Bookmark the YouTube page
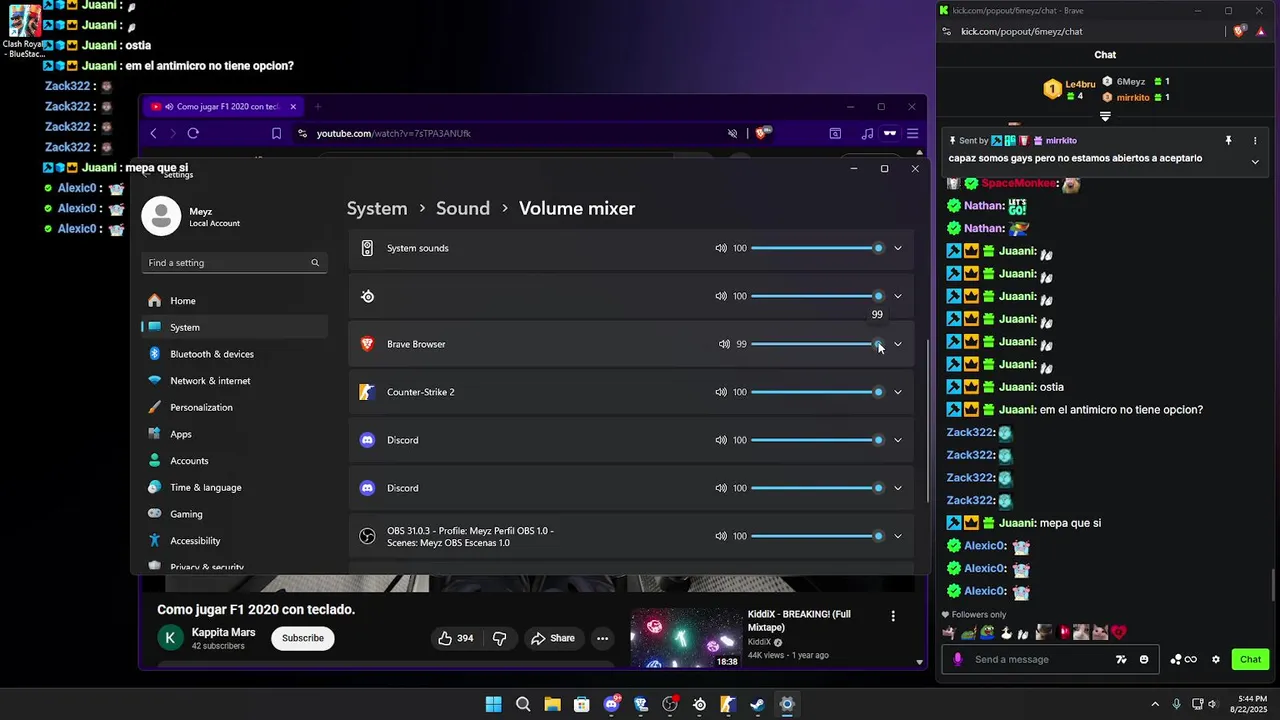 [x=277, y=133]
